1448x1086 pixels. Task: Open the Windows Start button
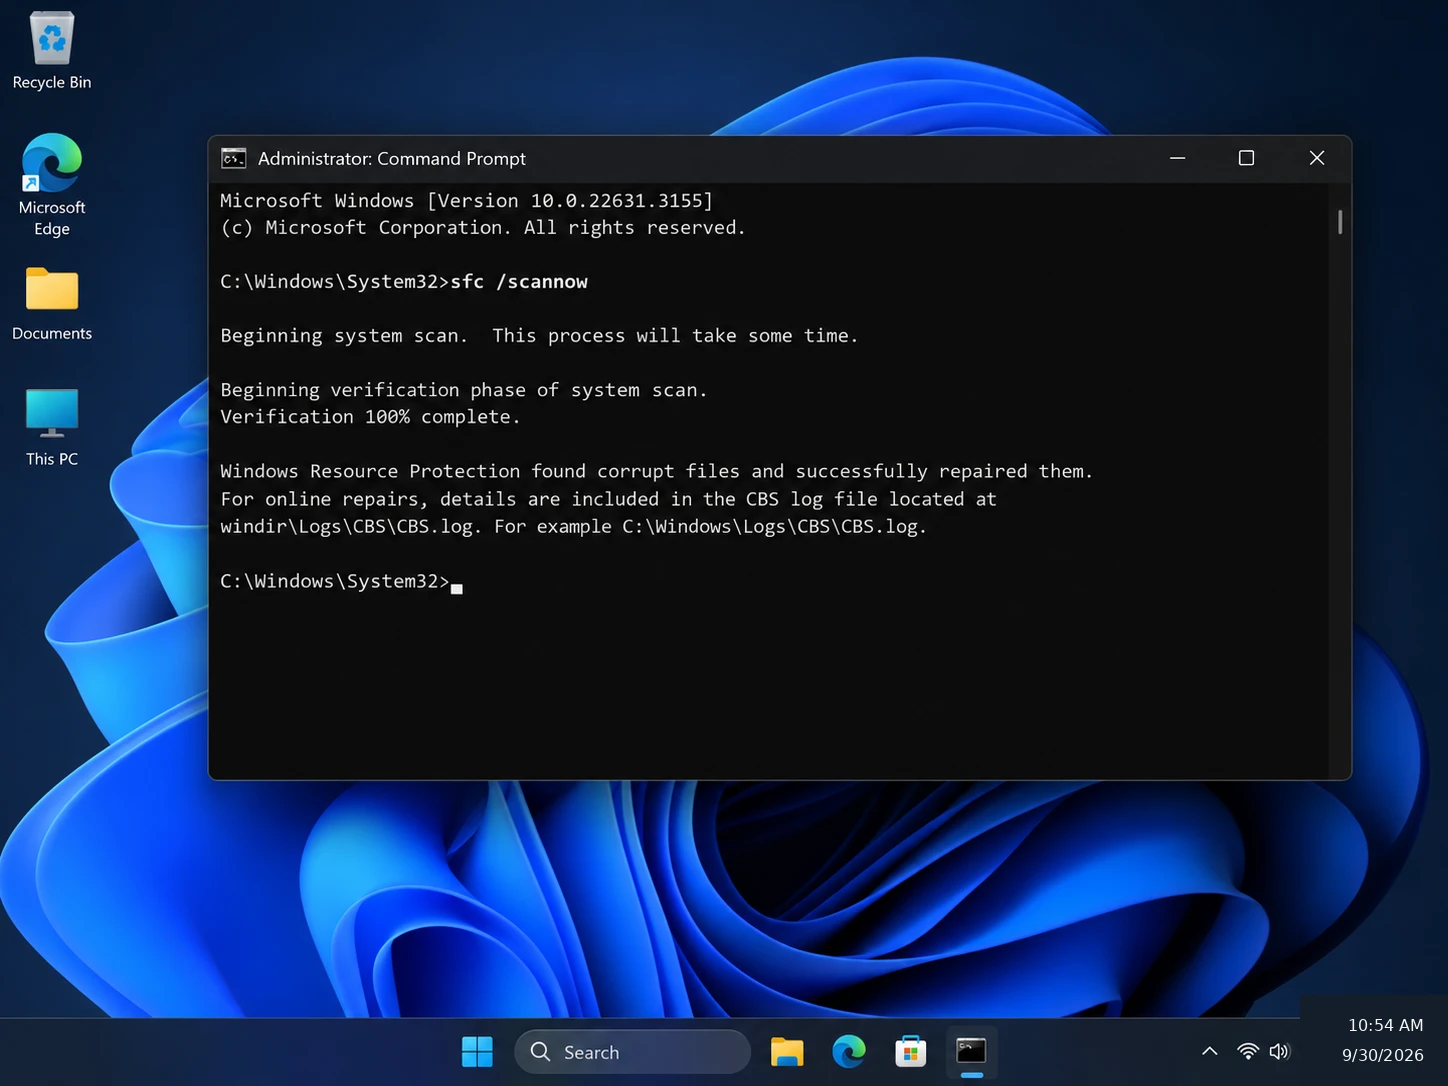[477, 1052]
